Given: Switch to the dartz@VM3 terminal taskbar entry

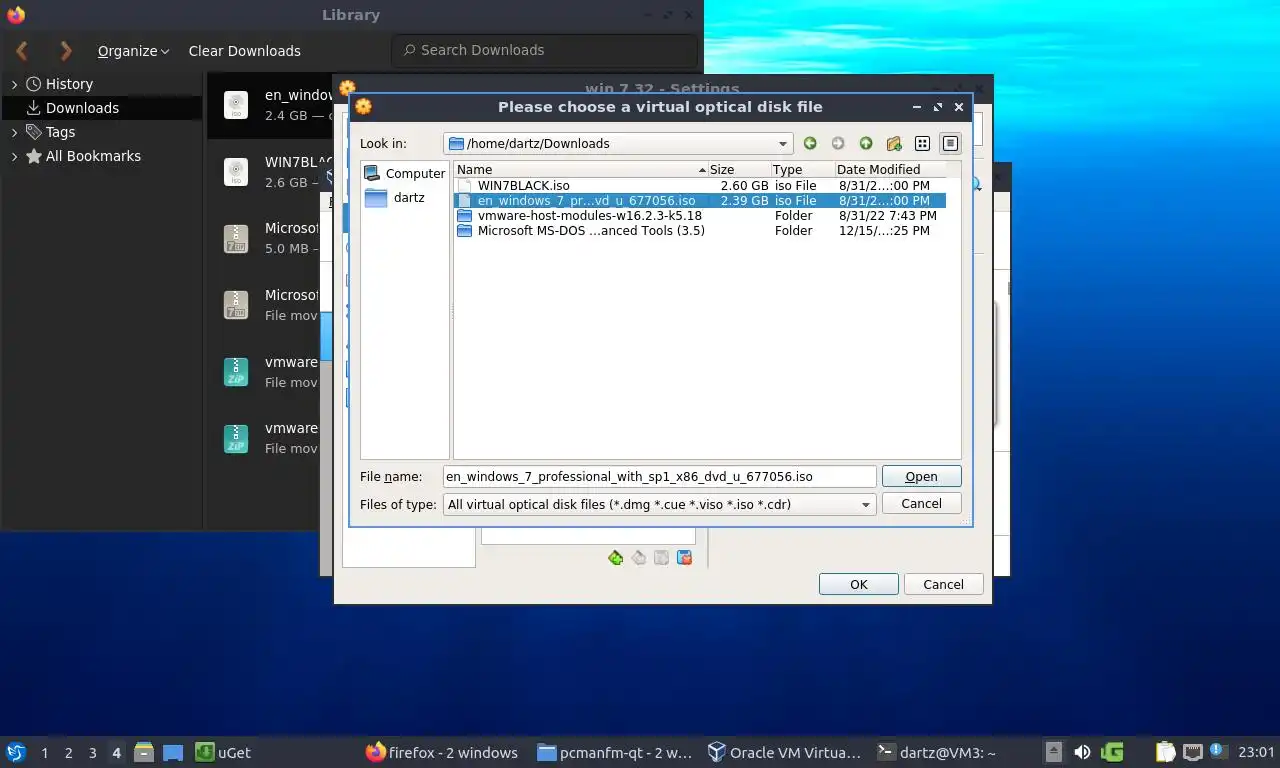Looking at the screenshot, I should pyautogui.click(x=935, y=752).
